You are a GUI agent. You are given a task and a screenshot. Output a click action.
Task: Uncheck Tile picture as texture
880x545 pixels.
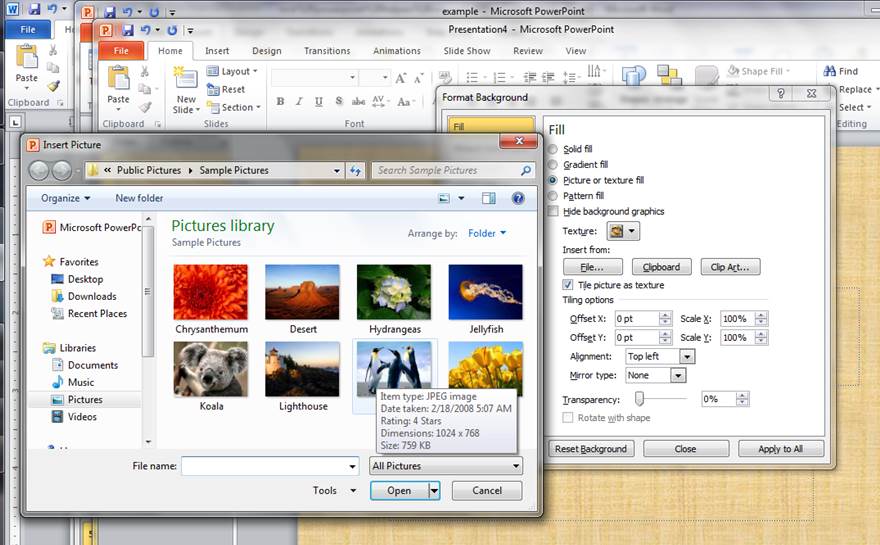click(x=568, y=285)
